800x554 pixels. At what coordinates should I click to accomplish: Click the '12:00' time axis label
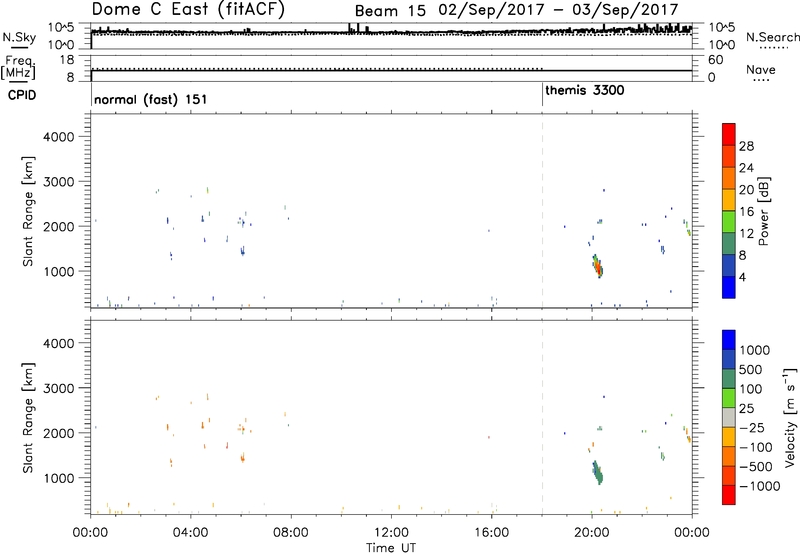tap(391, 533)
